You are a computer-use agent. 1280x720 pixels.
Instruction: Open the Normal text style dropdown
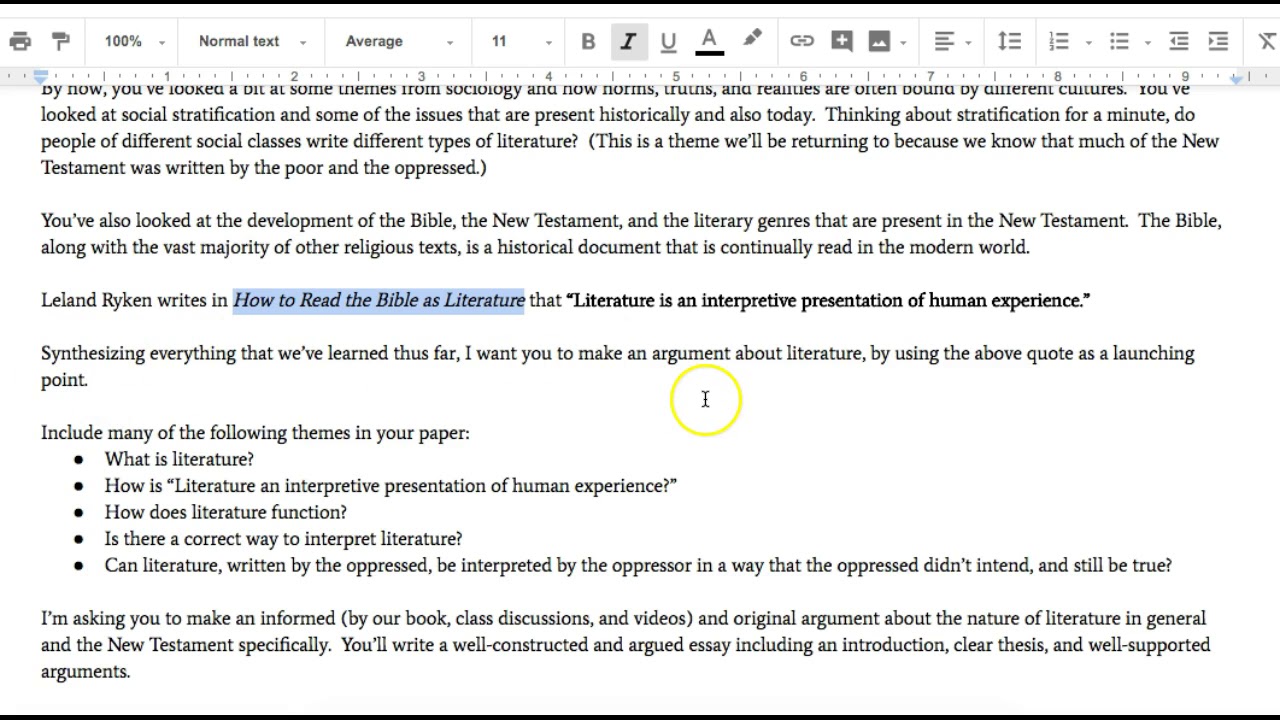(x=252, y=41)
